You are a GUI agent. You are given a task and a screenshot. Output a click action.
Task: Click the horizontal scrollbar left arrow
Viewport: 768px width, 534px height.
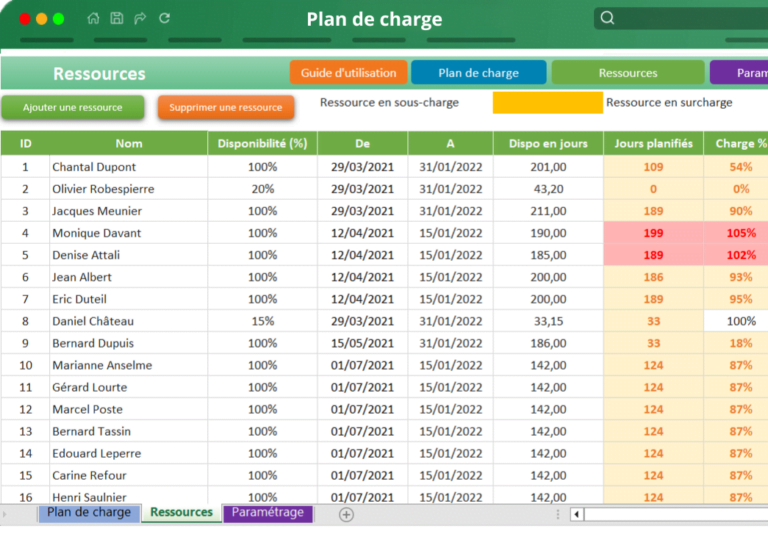(577, 514)
